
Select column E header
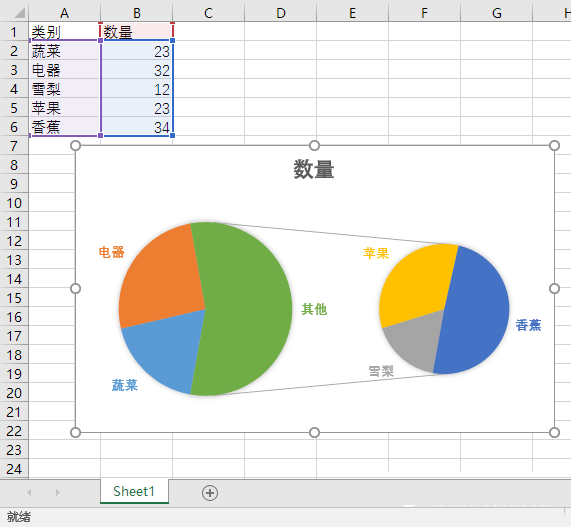pyautogui.click(x=352, y=13)
